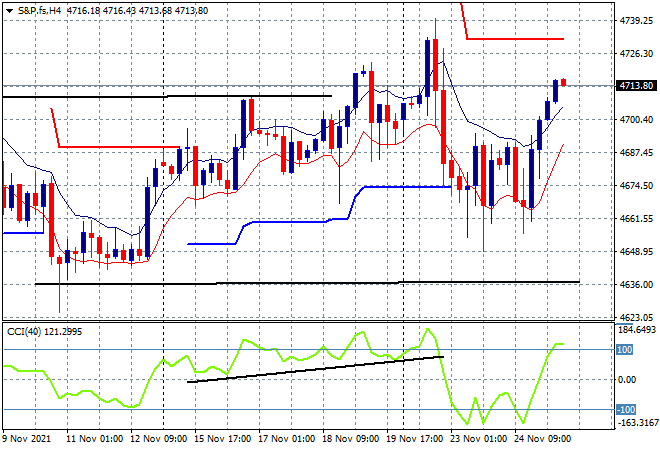Click the -163.3167 CCI scale minimum
Screen dimensions: 660x450
[x=637, y=422]
